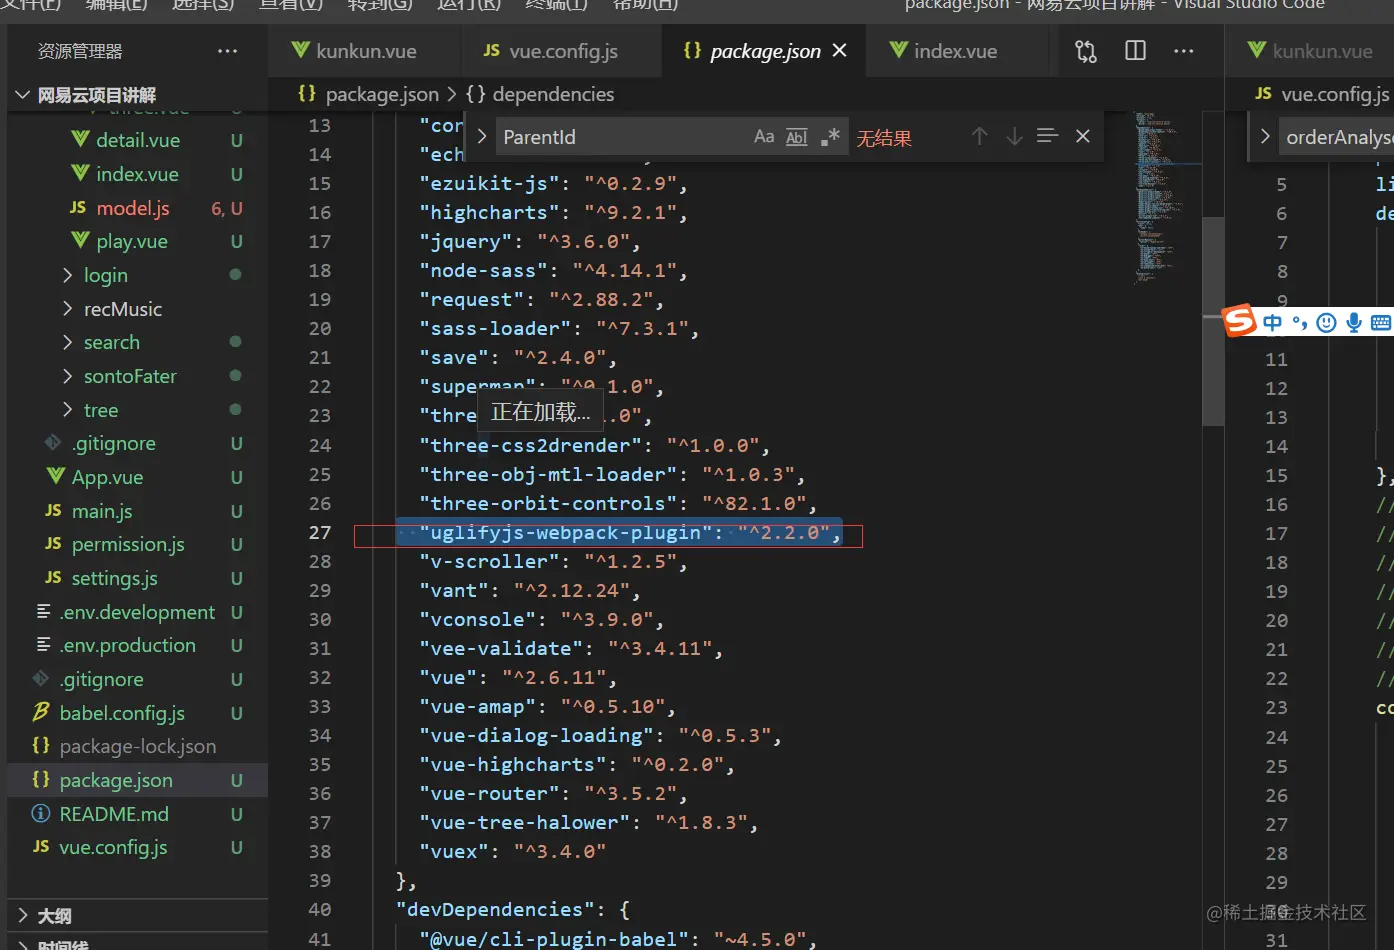The width and height of the screenshot is (1394, 950).
Task: Open Sogou emoji smiley panel
Action: [1327, 322]
